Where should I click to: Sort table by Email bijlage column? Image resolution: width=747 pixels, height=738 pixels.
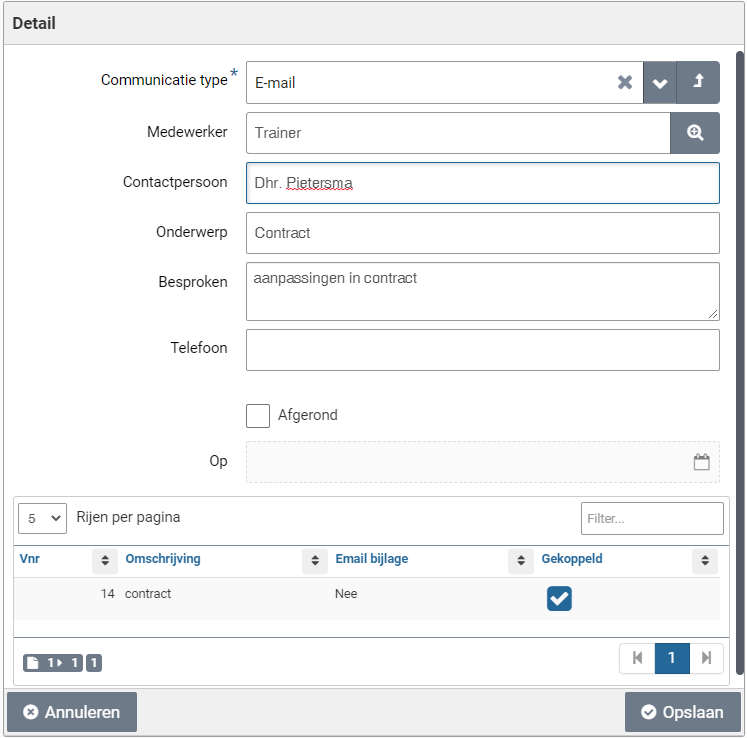[521, 561]
